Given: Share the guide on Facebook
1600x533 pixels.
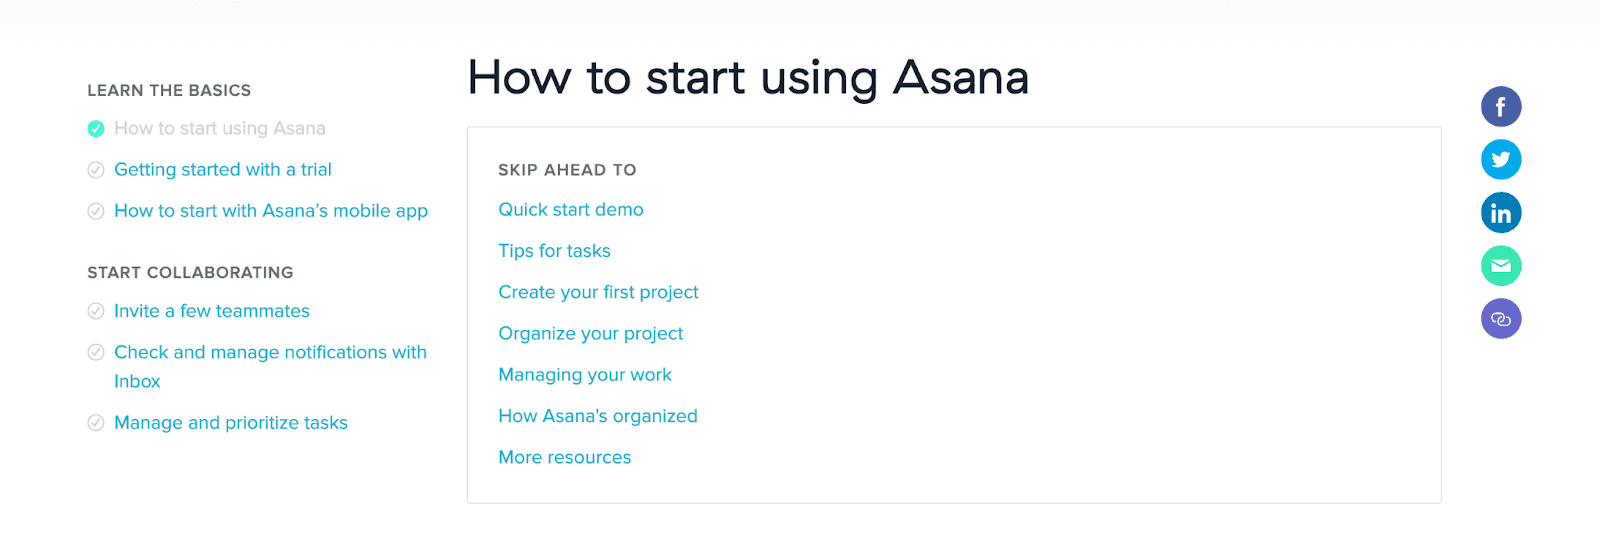Looking at the screenshot, I should point(1501,107).
